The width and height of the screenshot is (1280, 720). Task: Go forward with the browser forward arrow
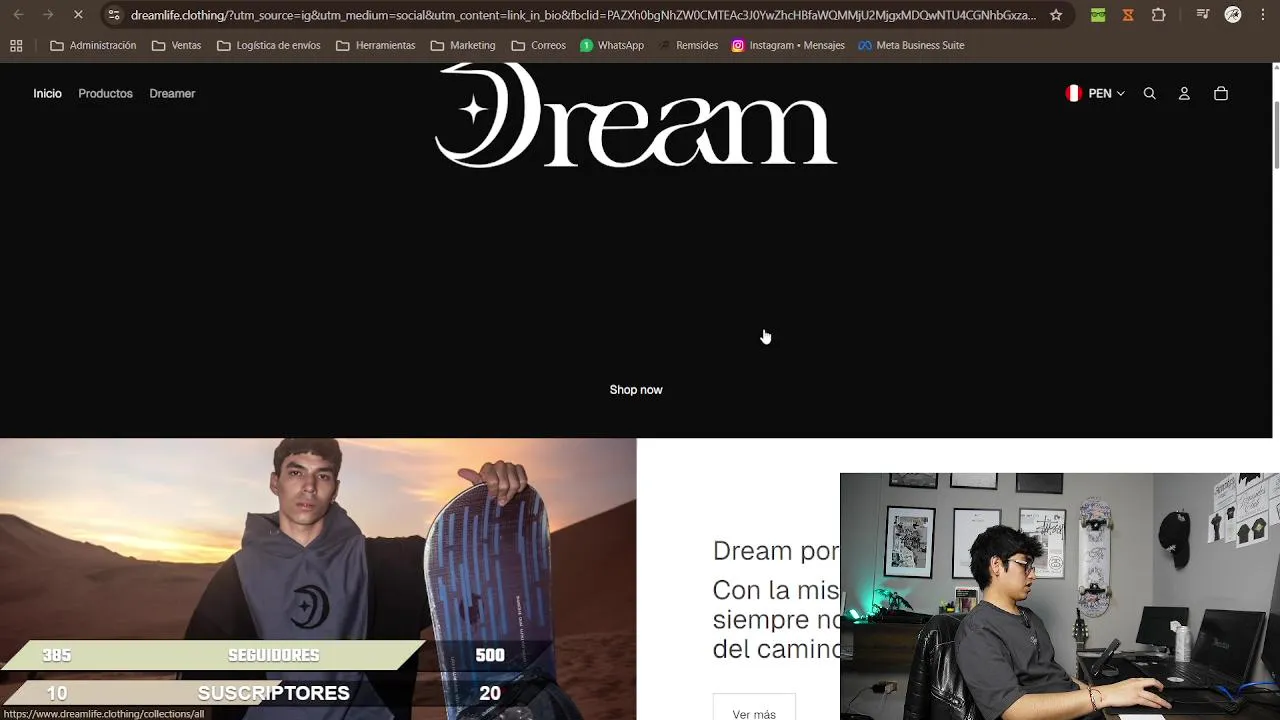47,15
